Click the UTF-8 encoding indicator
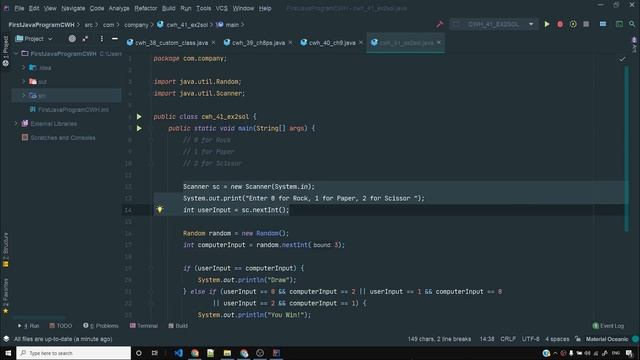The width and height of the screenshot is (640, 360). (x=531, y=339)
